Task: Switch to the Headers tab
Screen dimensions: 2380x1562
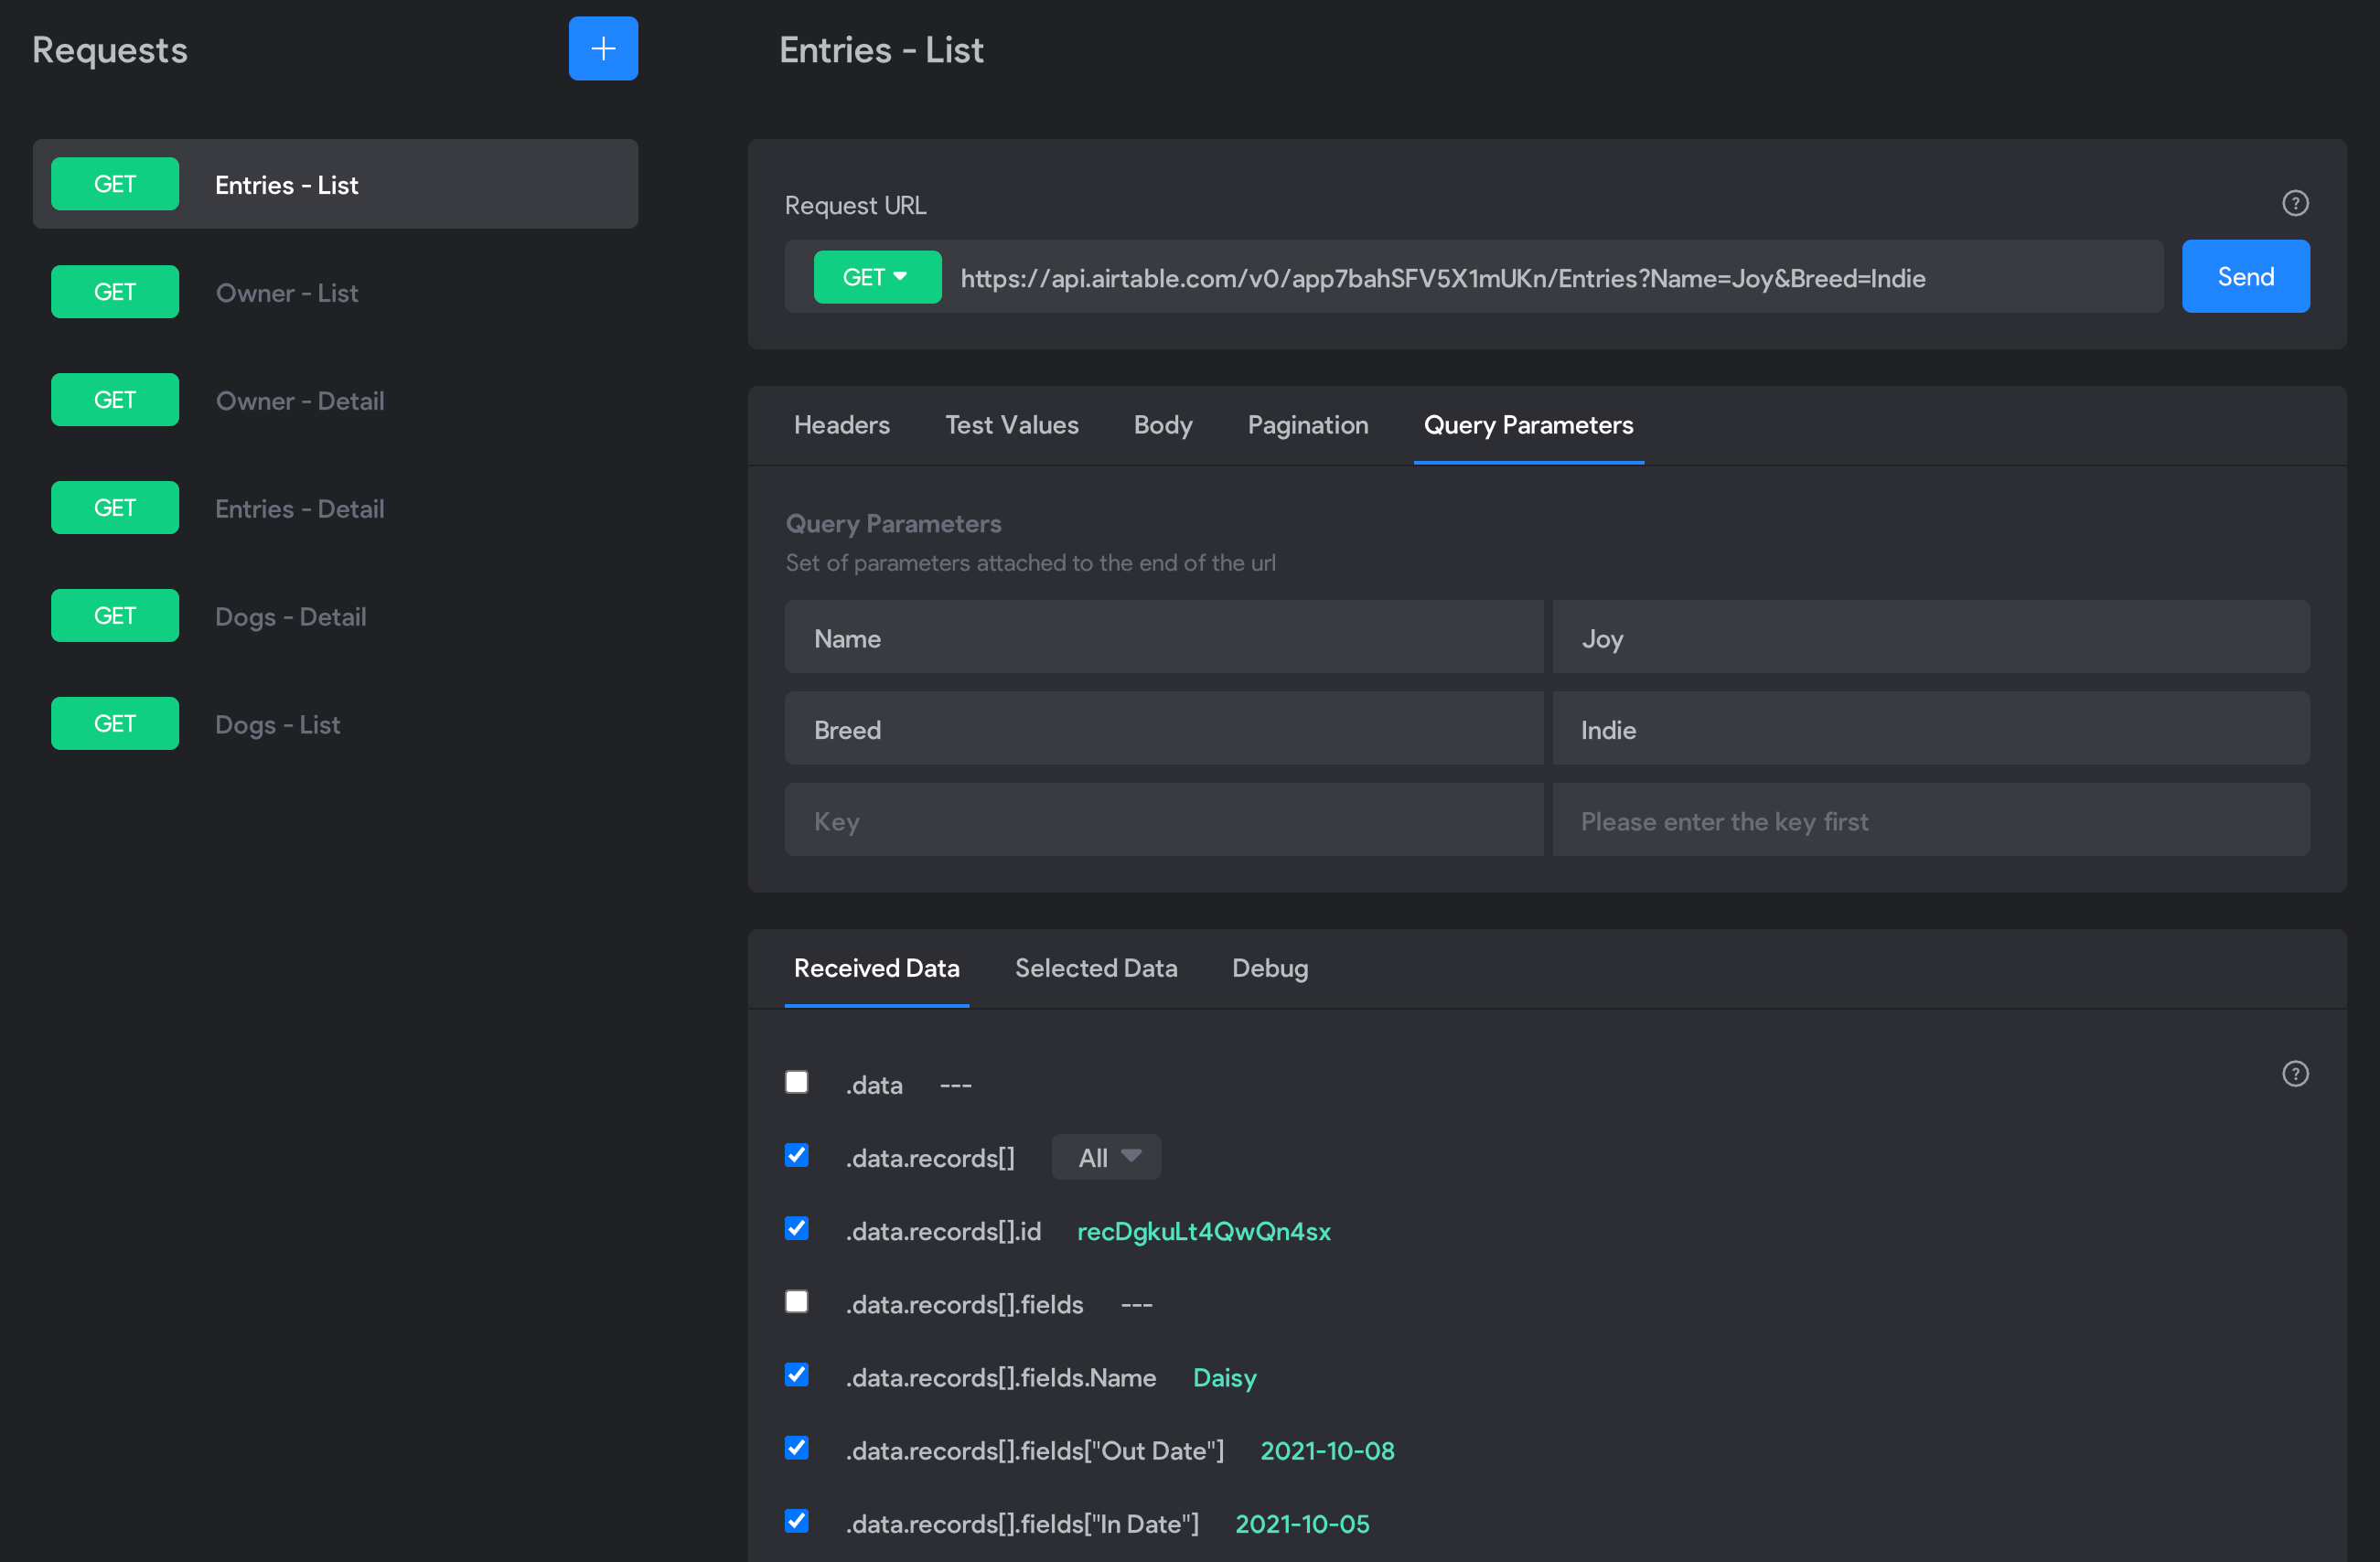Action: 841,425
